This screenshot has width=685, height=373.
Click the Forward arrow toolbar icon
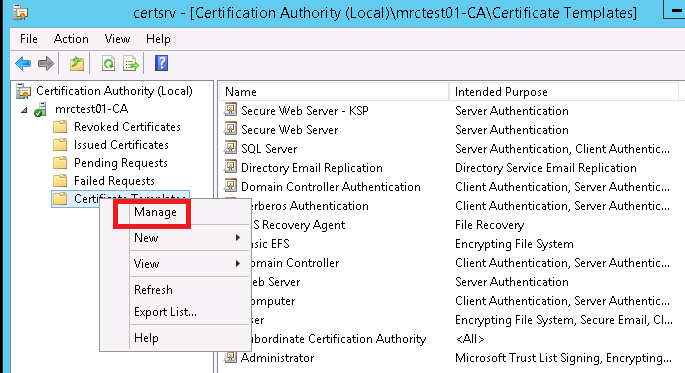(x=45, y=64)
